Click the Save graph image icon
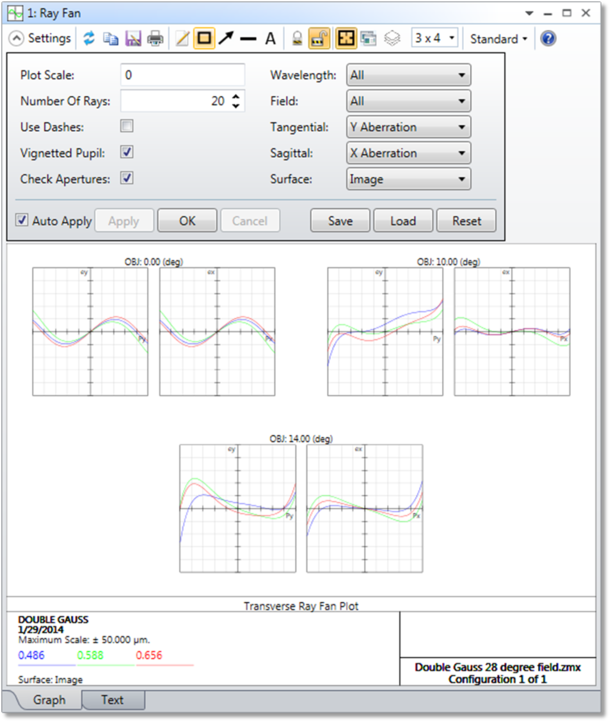This screenshot has height=722, width=611. point(133,39)
